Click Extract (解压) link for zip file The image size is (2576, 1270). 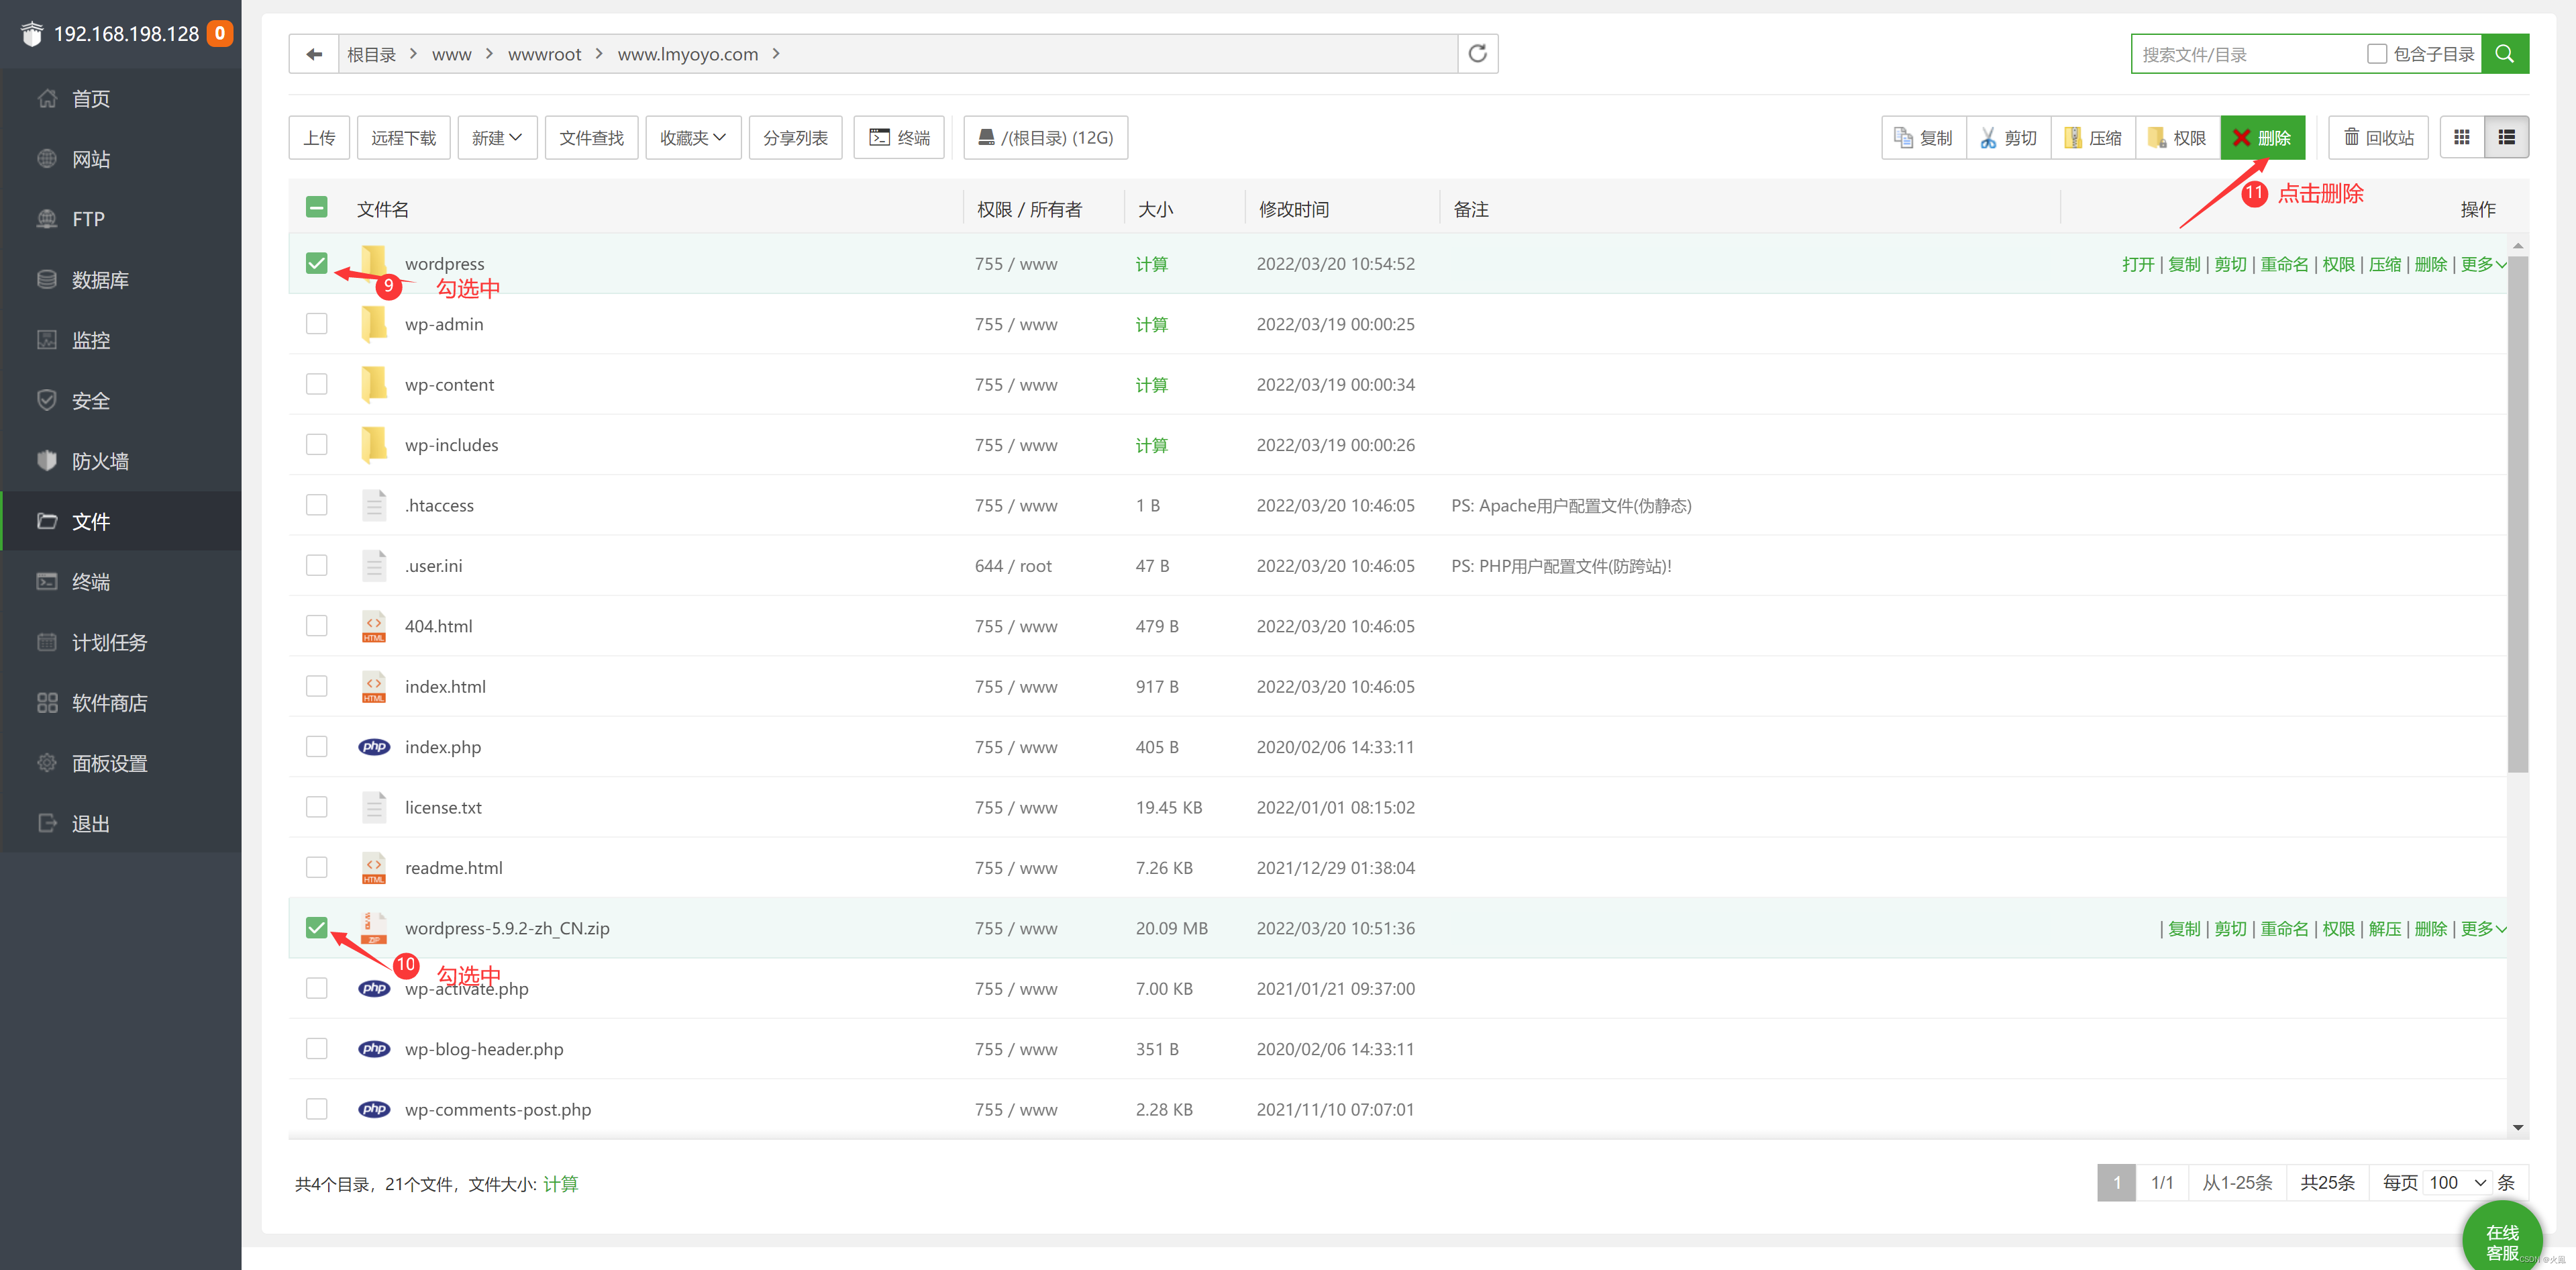(2384, 929)
